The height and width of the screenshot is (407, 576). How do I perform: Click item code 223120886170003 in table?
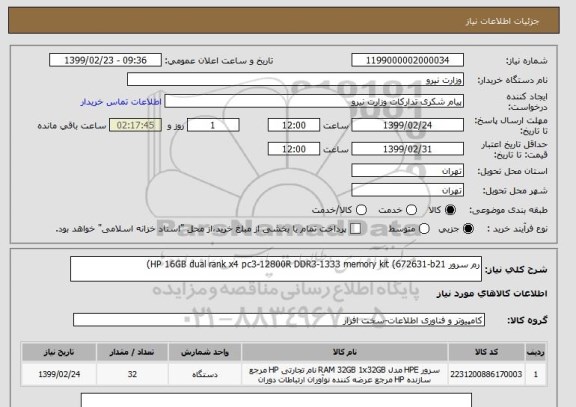point(486,374)
